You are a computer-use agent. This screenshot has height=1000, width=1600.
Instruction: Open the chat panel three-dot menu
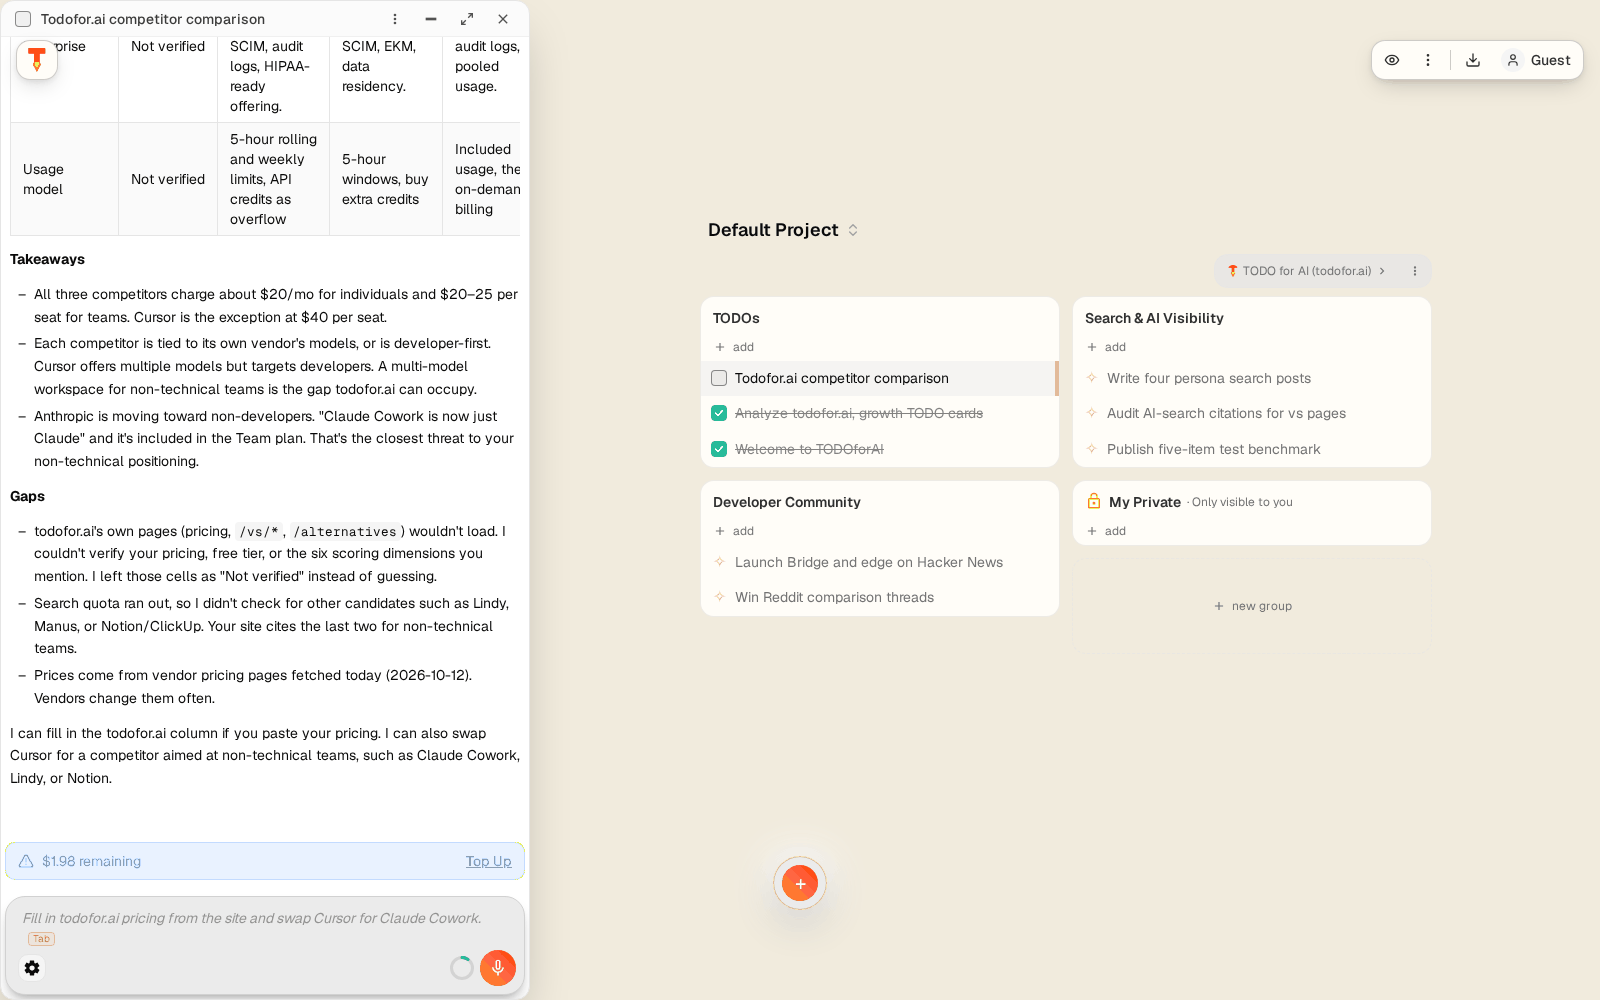395,19
